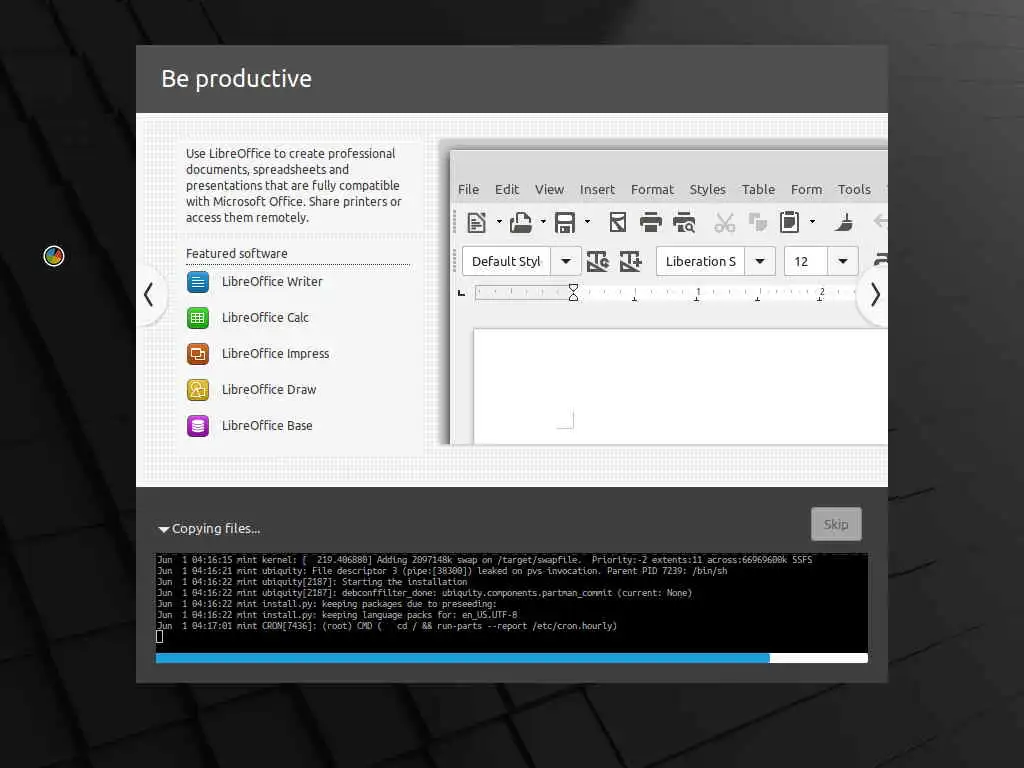
Task: Click the Clone Formatting brush icon
Action: 844,223
